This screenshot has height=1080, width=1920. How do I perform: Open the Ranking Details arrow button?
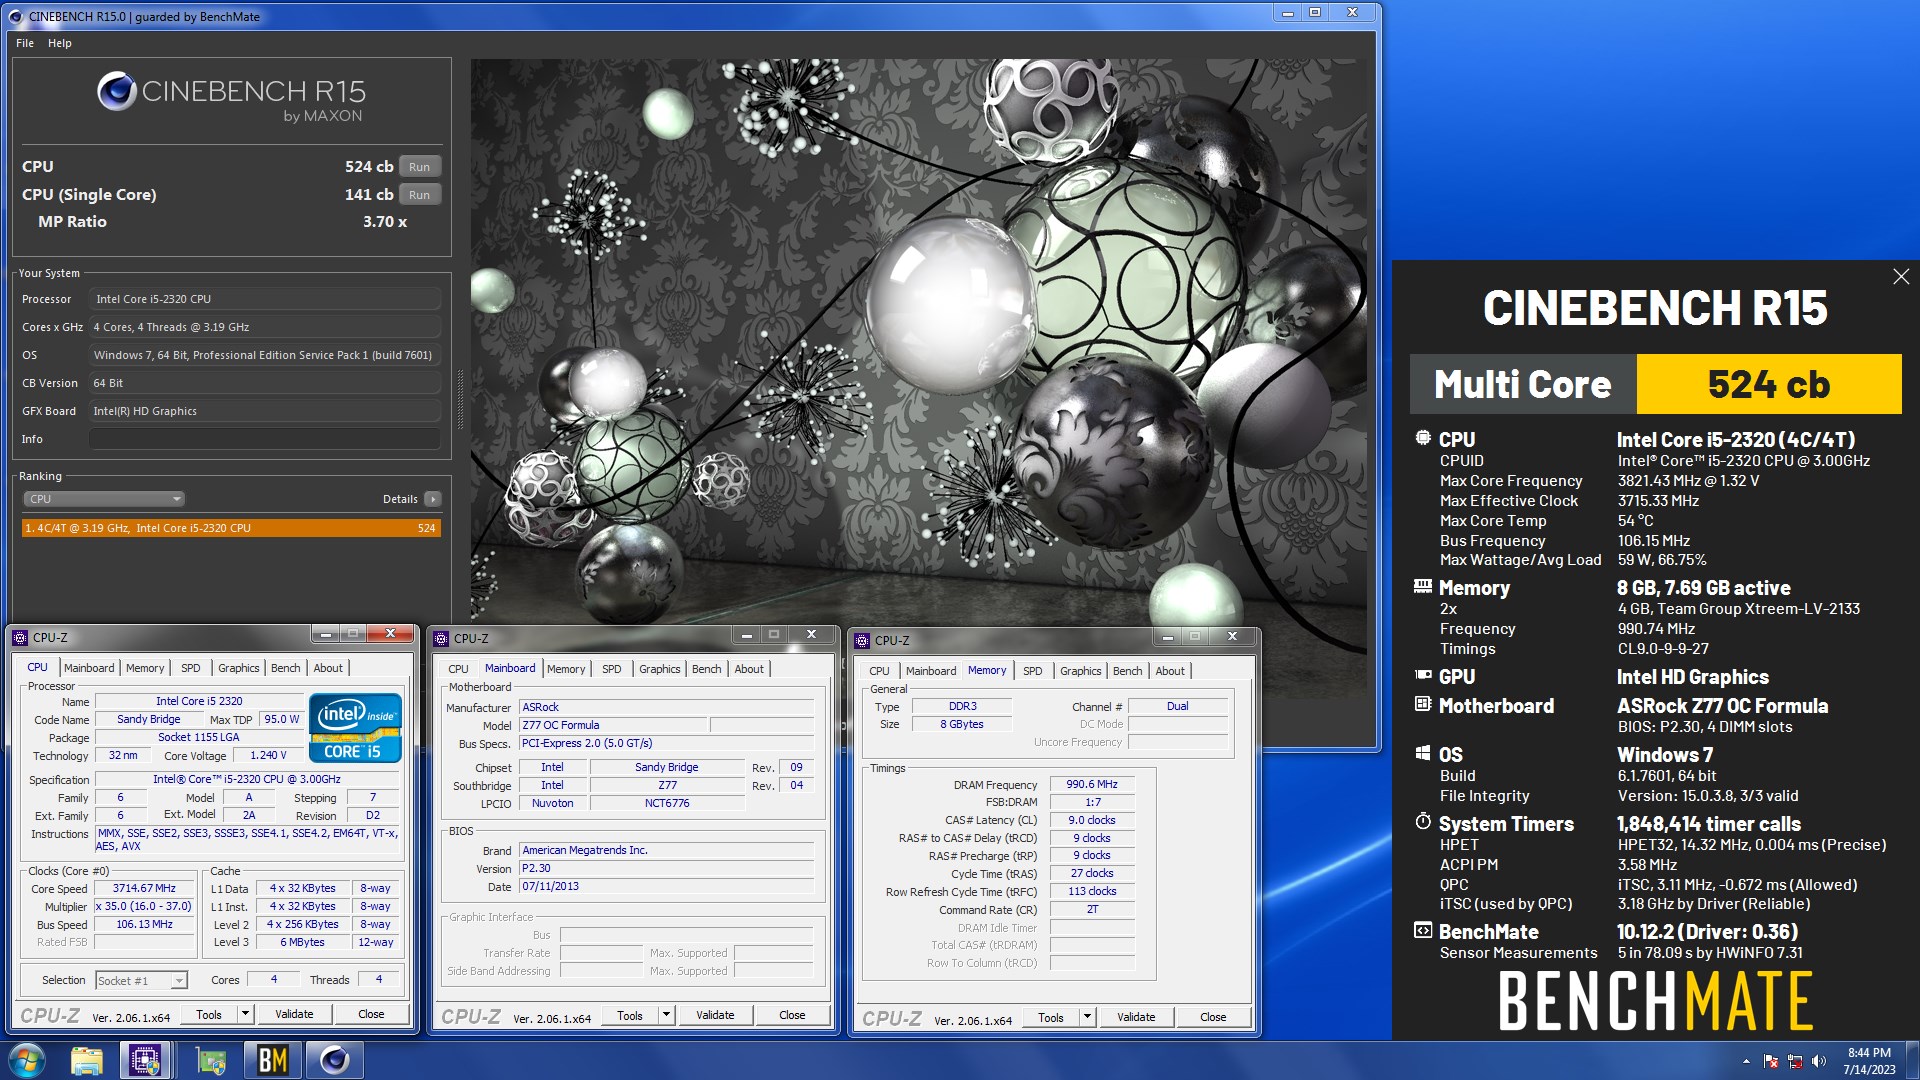pyautogui.click(x=432, y=499)
